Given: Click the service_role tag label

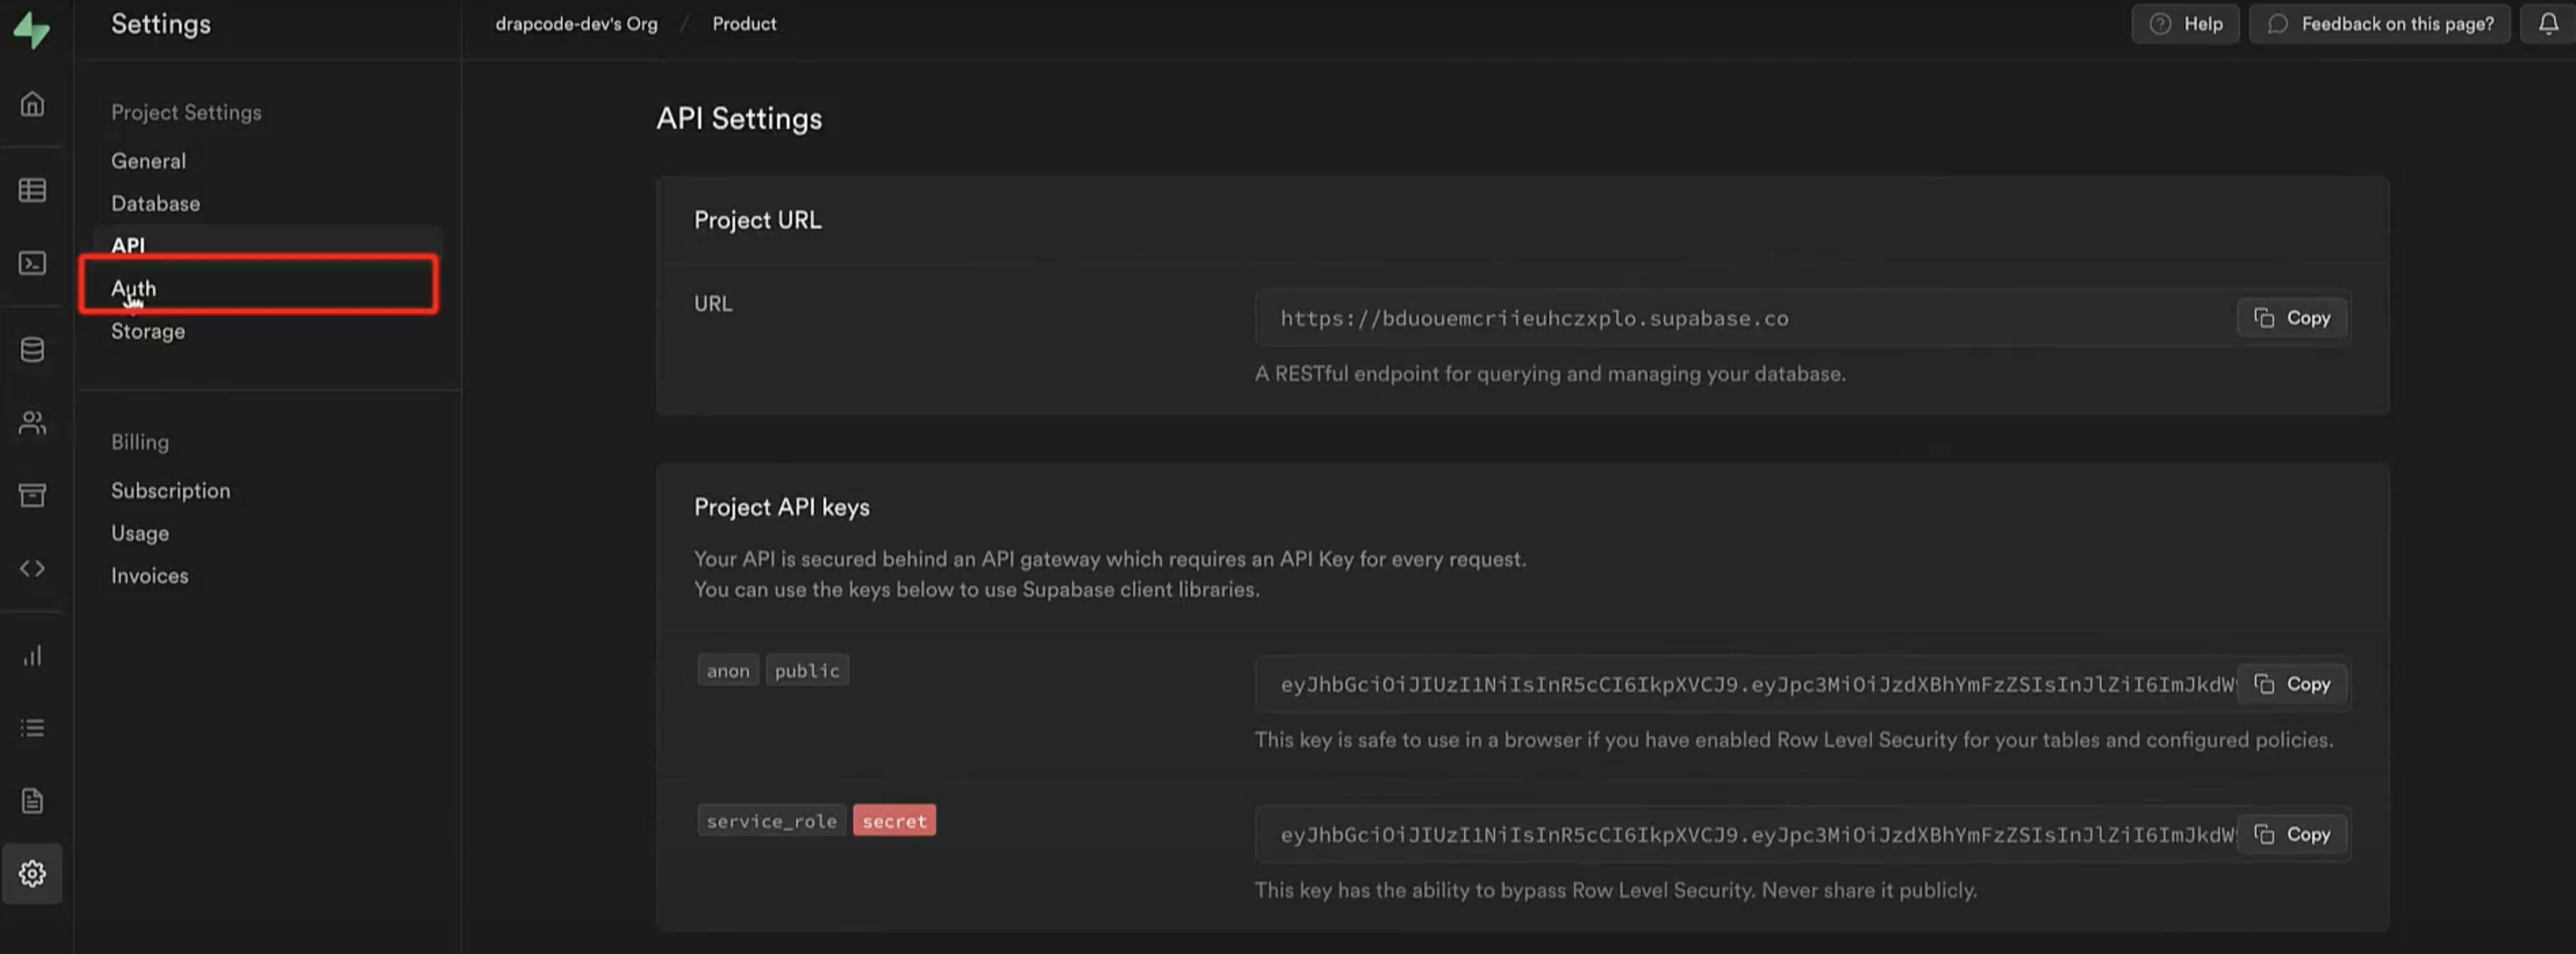Looking at the screenshot, I should (771, 821).
